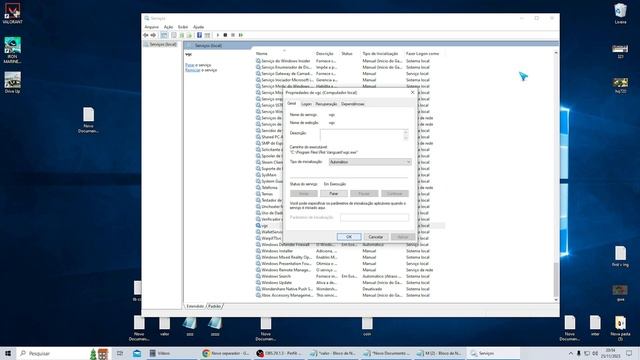Click Cancelar in the properties dialog
The image size is (640, 360).
[x=376, y=237]
